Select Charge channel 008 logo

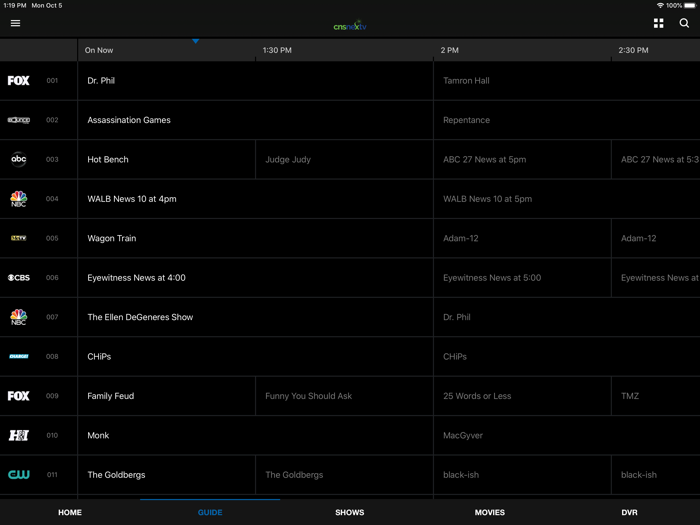pyautogui.click(x=19, y=356)
